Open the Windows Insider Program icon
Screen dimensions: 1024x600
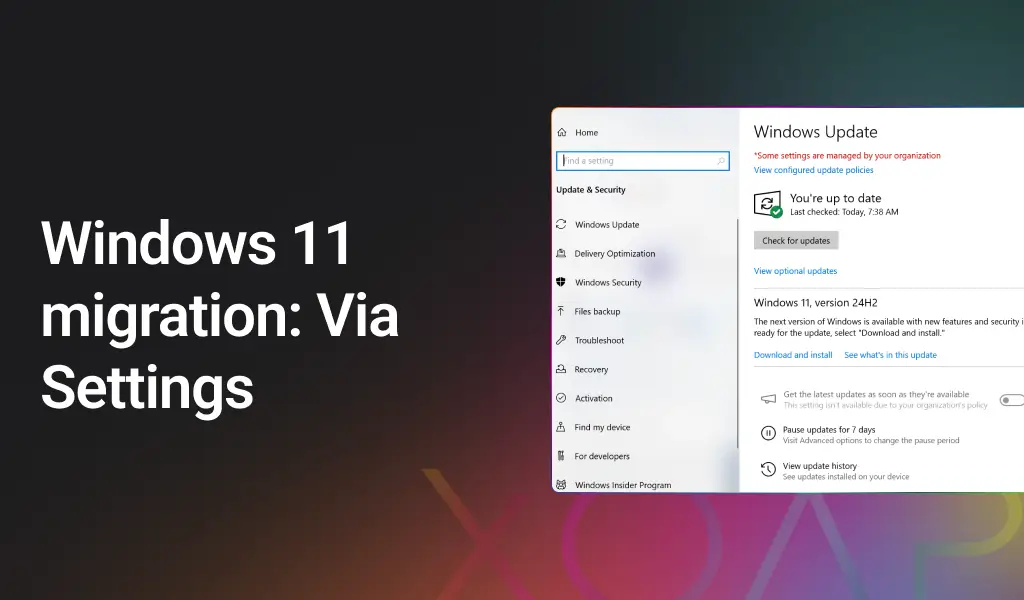[x=562, y=484]
